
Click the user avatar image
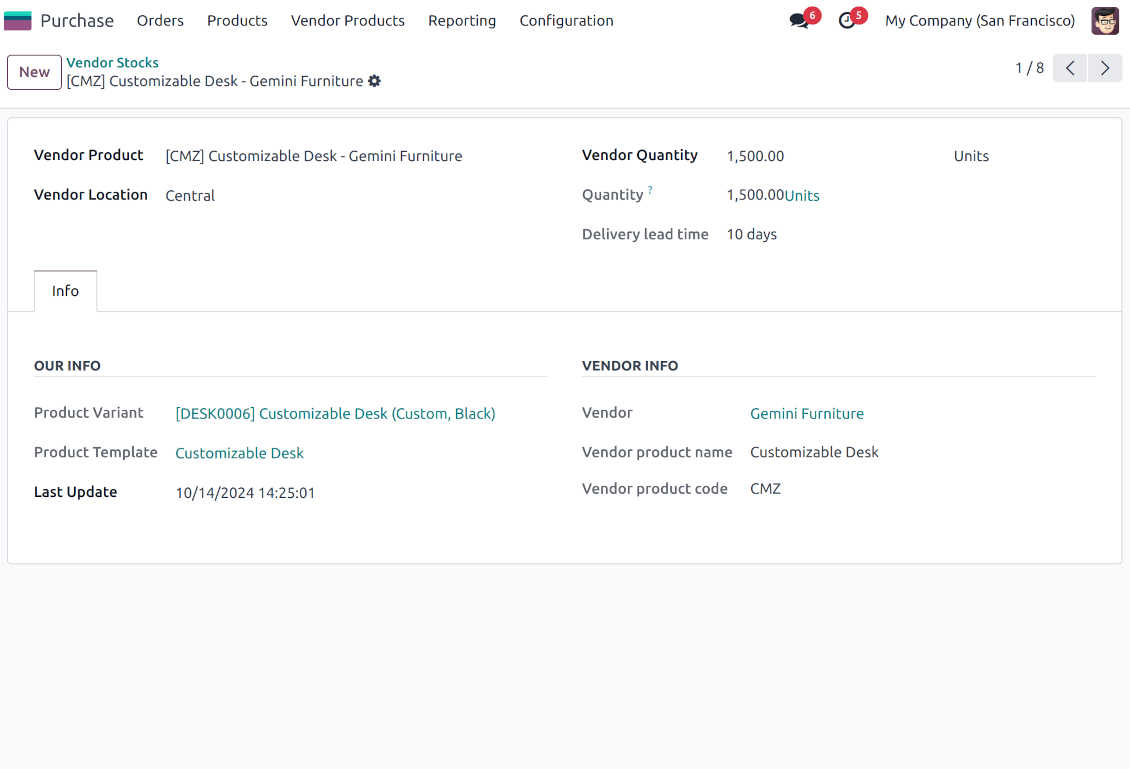[x=1104, y=20]
